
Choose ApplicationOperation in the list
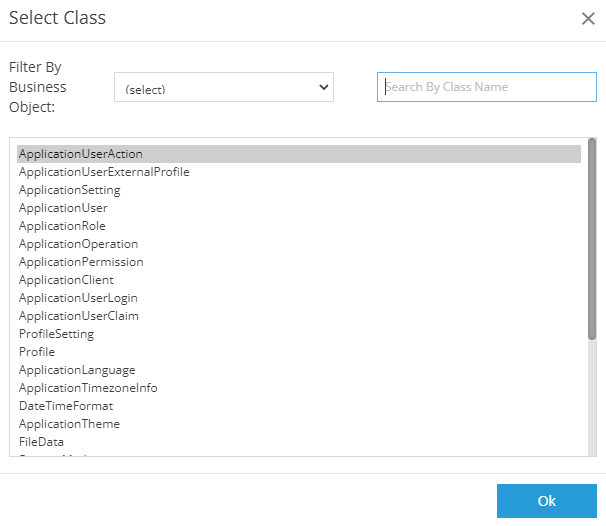point(78,244)
